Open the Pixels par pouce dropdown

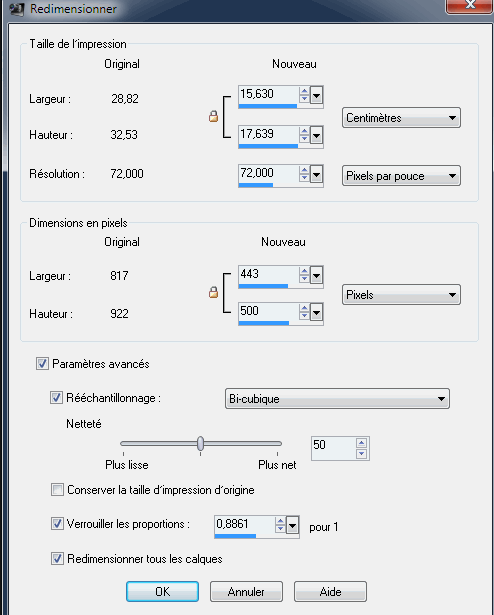tap(401, 176)
